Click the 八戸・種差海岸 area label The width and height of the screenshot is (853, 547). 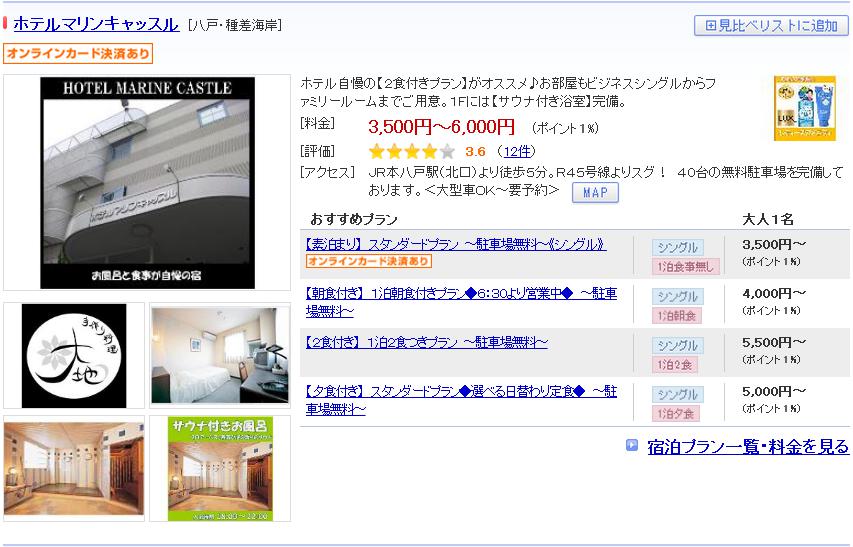click(234, 25)
